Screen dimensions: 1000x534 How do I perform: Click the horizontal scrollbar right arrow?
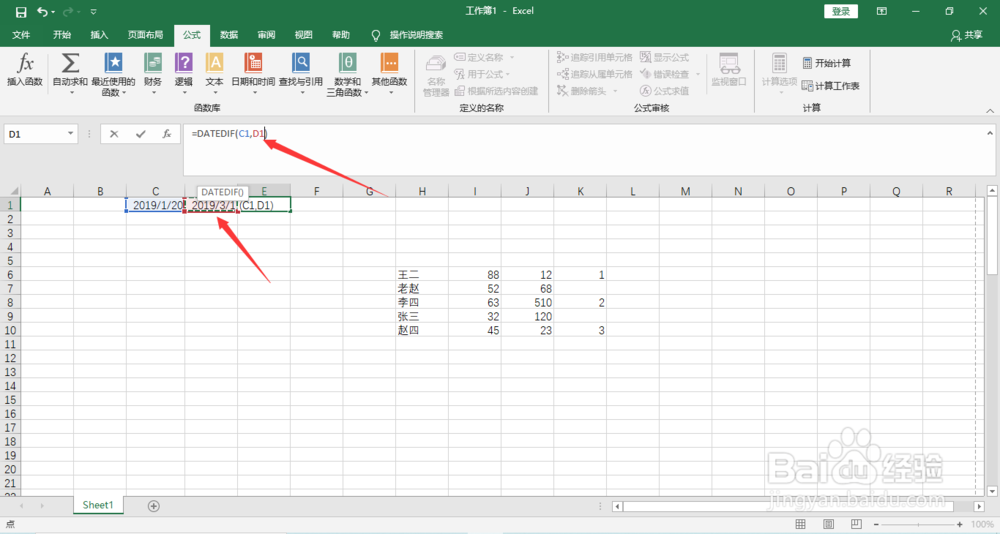[x=979, y=506]
